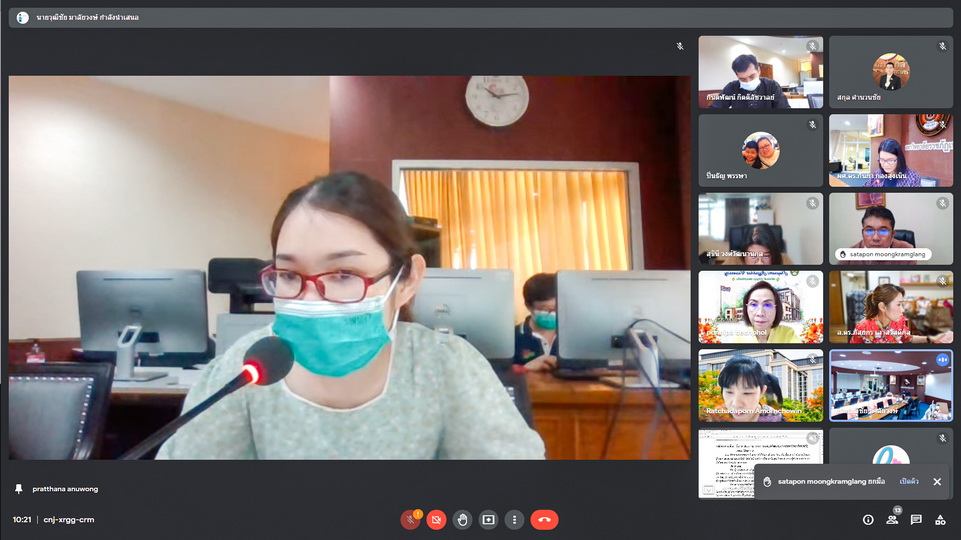Click the raised hand icon in the notification
Image resolution: width=961 pixels, height=540 pixels.
pos(767,482)
